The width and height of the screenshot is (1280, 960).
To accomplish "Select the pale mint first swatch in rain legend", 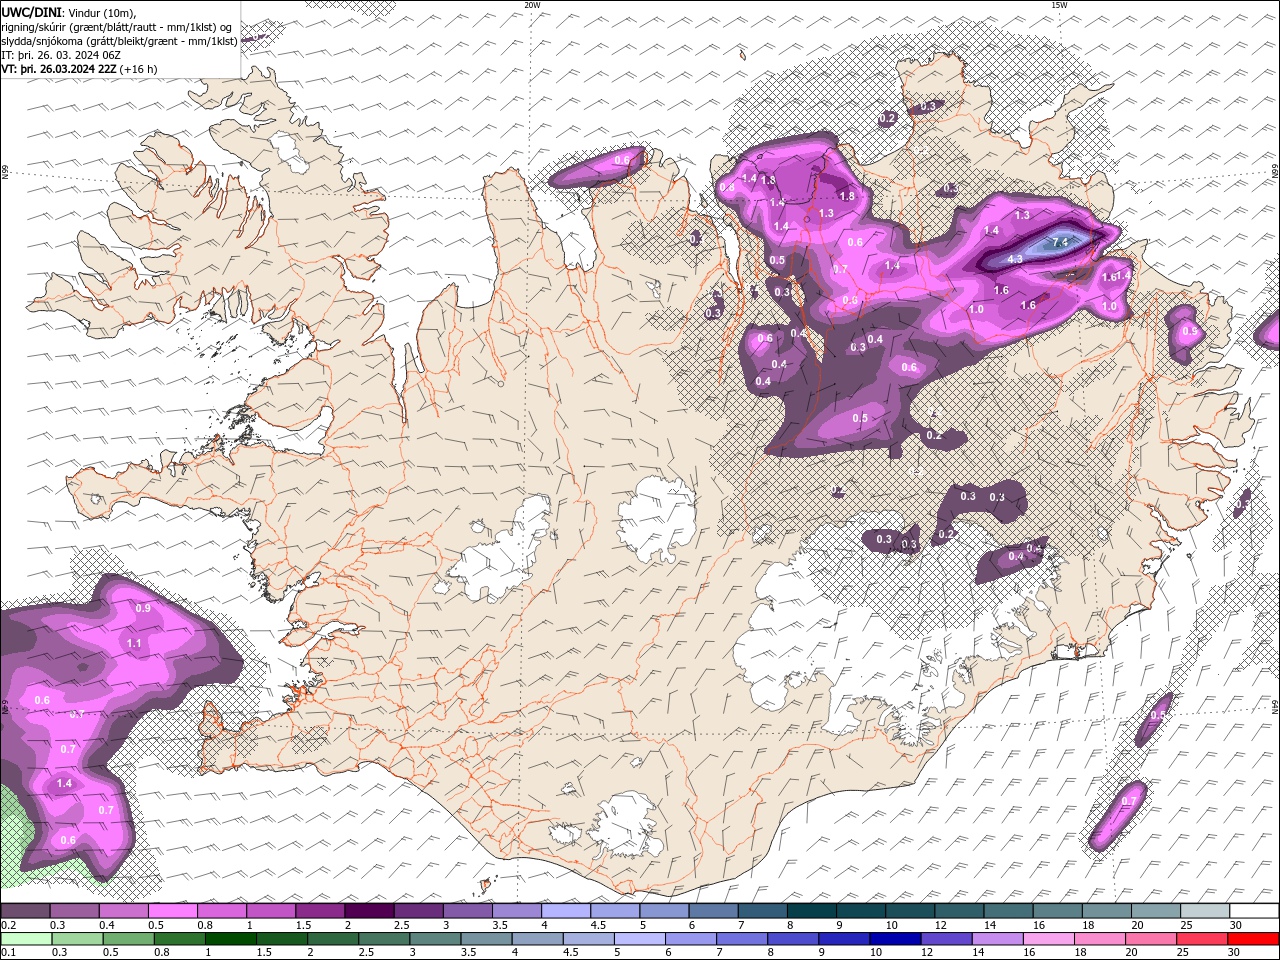I will 26,939.
